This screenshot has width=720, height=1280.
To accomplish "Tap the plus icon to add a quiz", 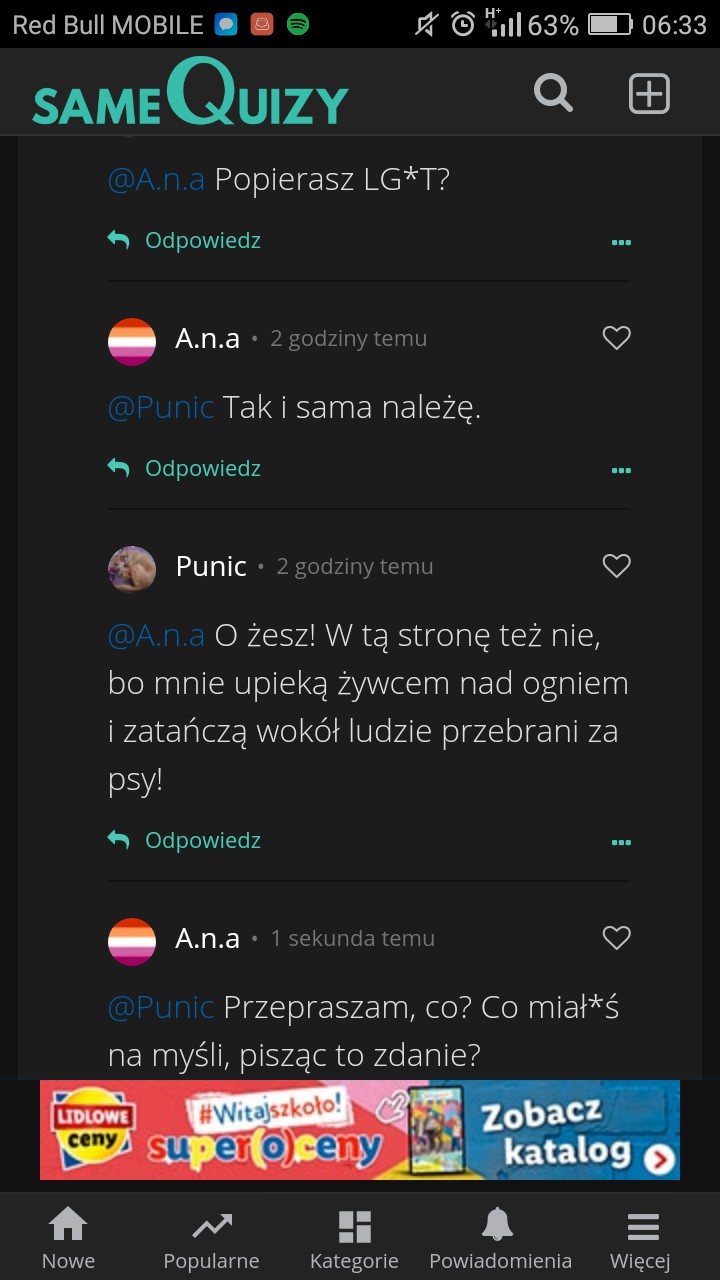I will click(649, 94).
